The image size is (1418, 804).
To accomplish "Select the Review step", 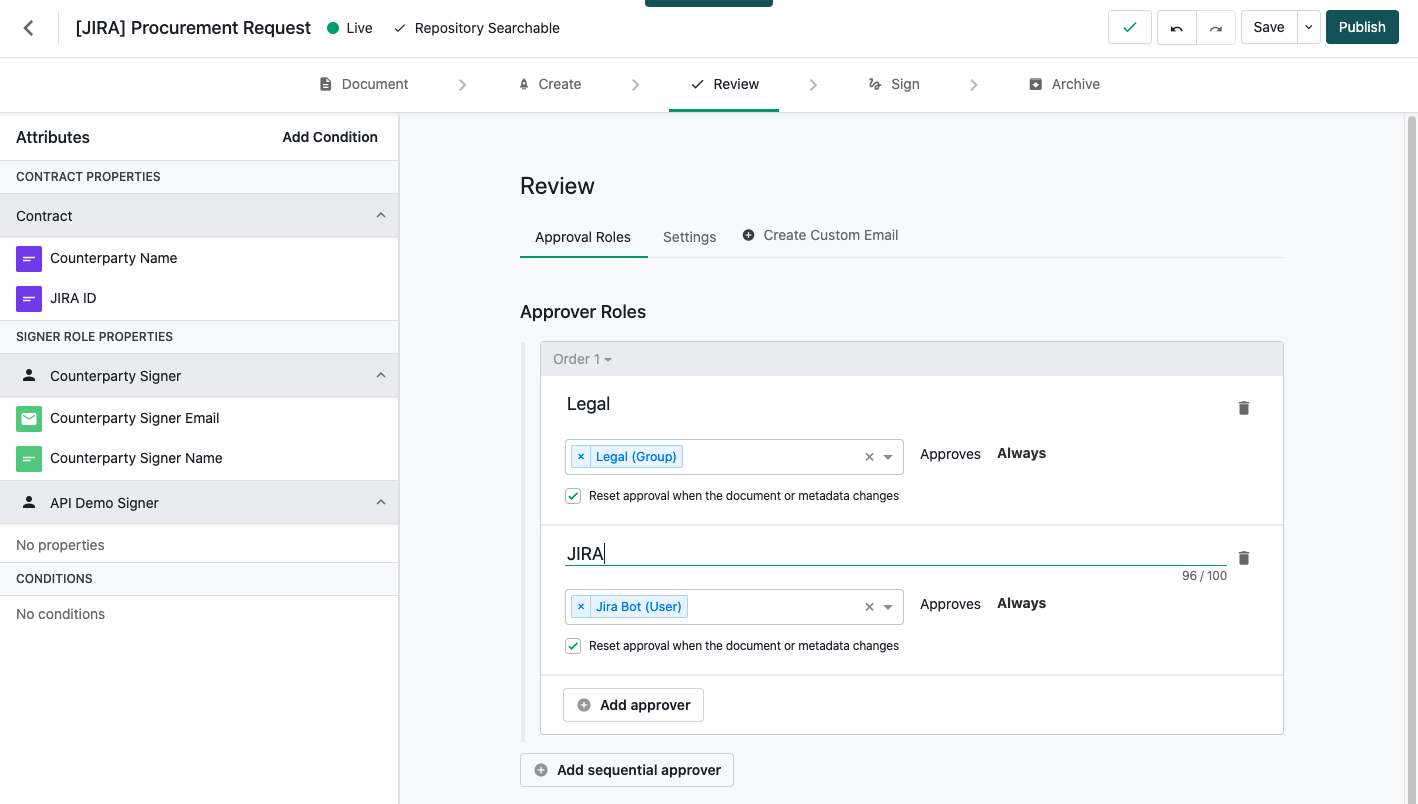I will 725,84.
